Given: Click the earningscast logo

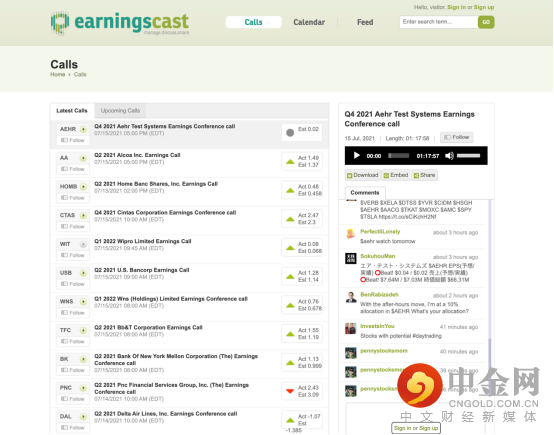Looking at the screenshot, I should [120, 23].
